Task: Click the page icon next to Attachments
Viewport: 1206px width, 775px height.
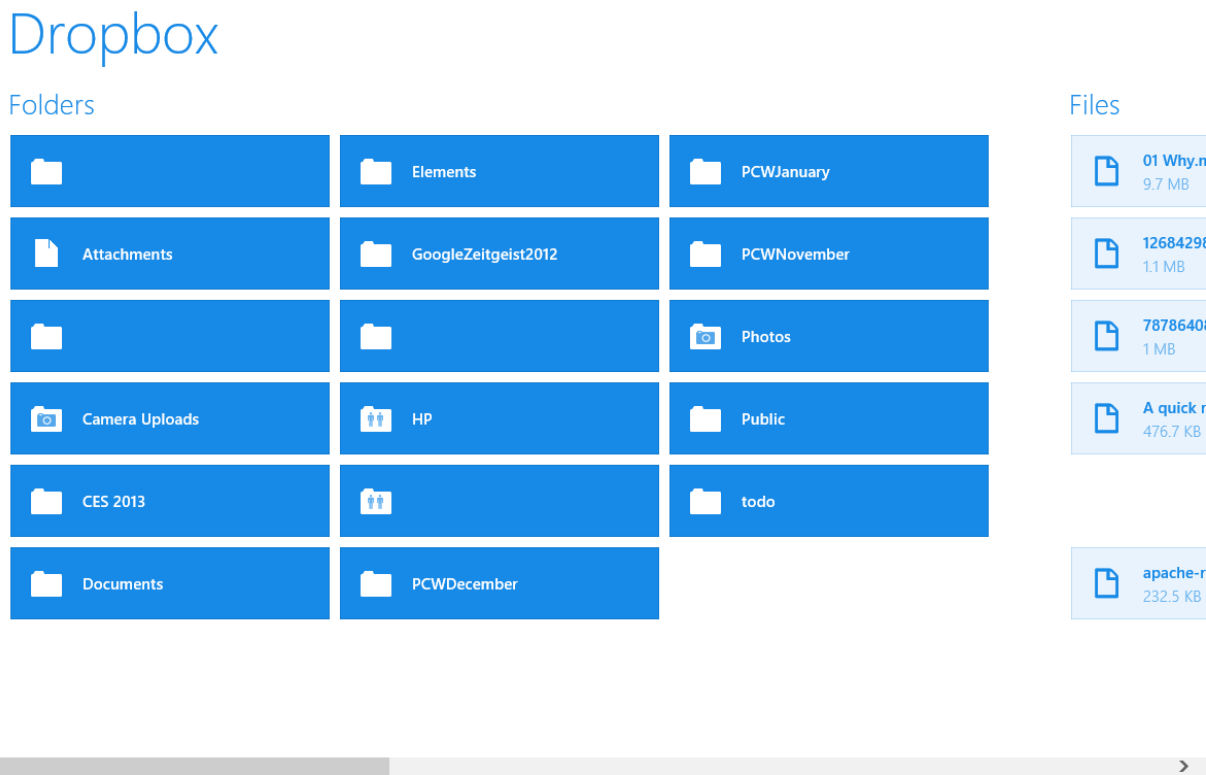Action: click(x=46, y=254)
